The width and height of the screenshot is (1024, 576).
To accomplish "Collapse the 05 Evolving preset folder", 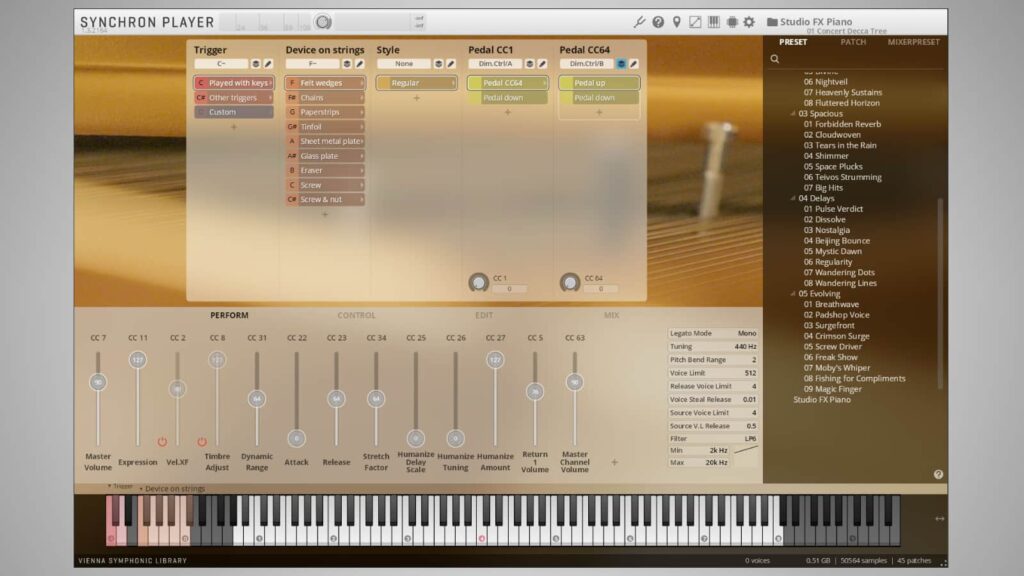I will 792,294.
